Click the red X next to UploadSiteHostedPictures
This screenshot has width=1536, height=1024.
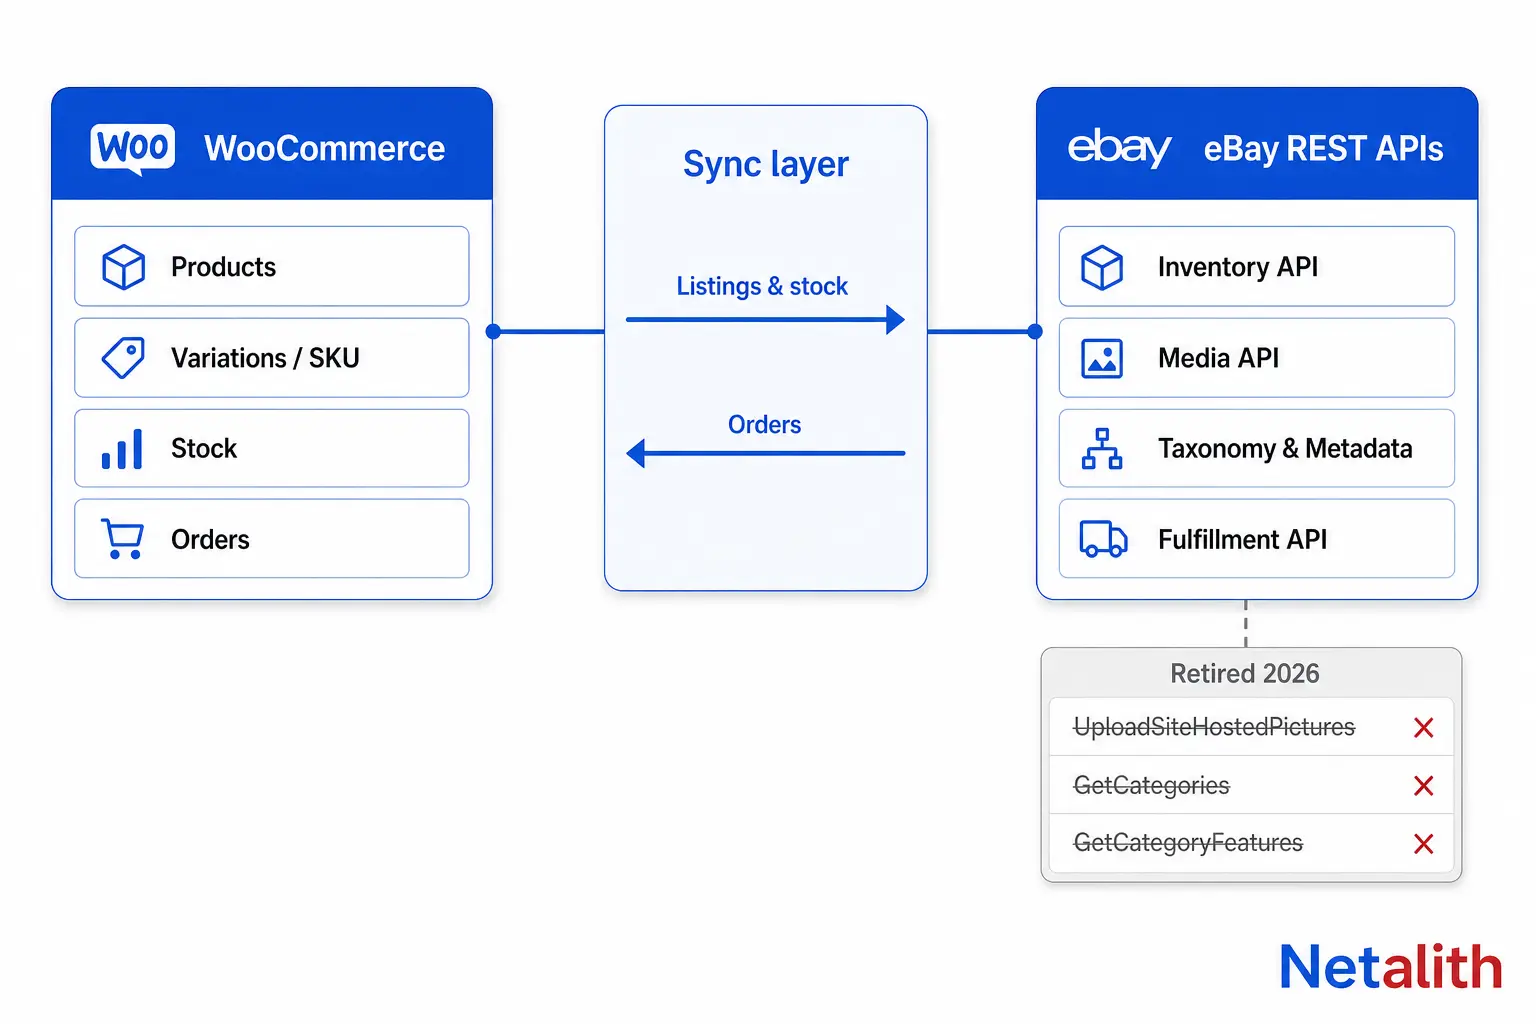pyautogui.click(x=1424, y=728)
